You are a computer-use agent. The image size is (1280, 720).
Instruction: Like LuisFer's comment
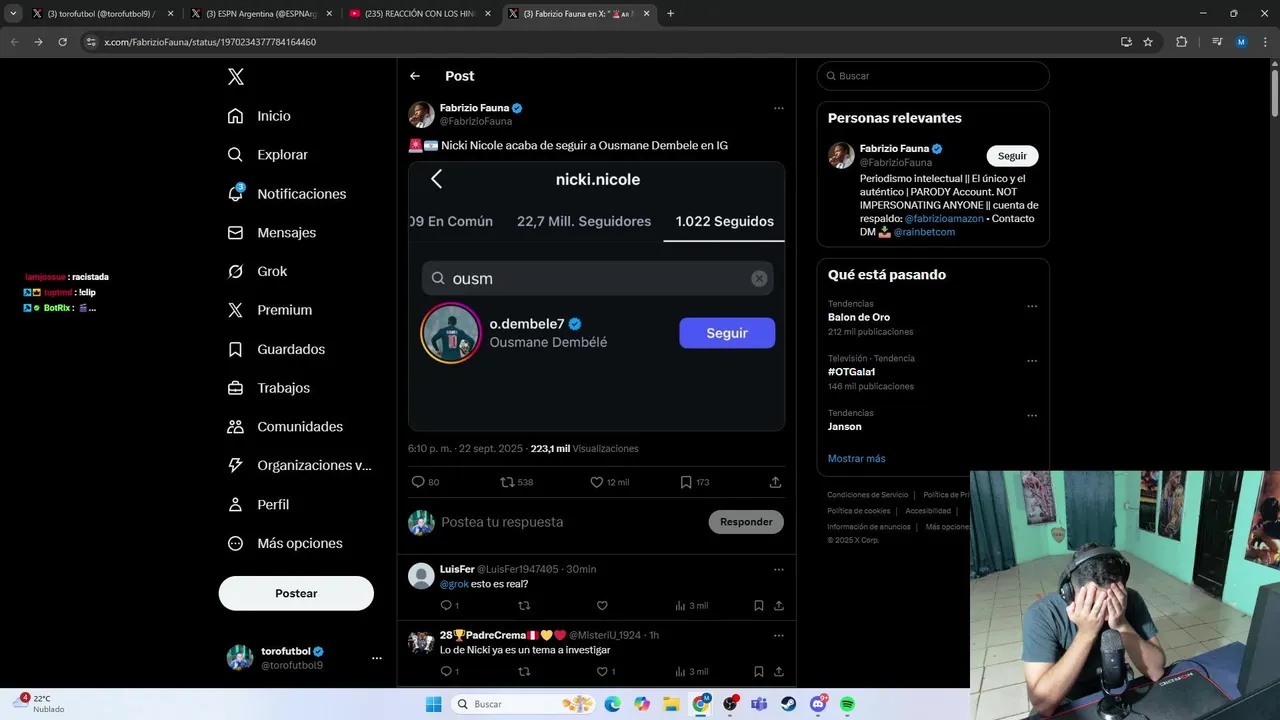click(x=602, y=605)
